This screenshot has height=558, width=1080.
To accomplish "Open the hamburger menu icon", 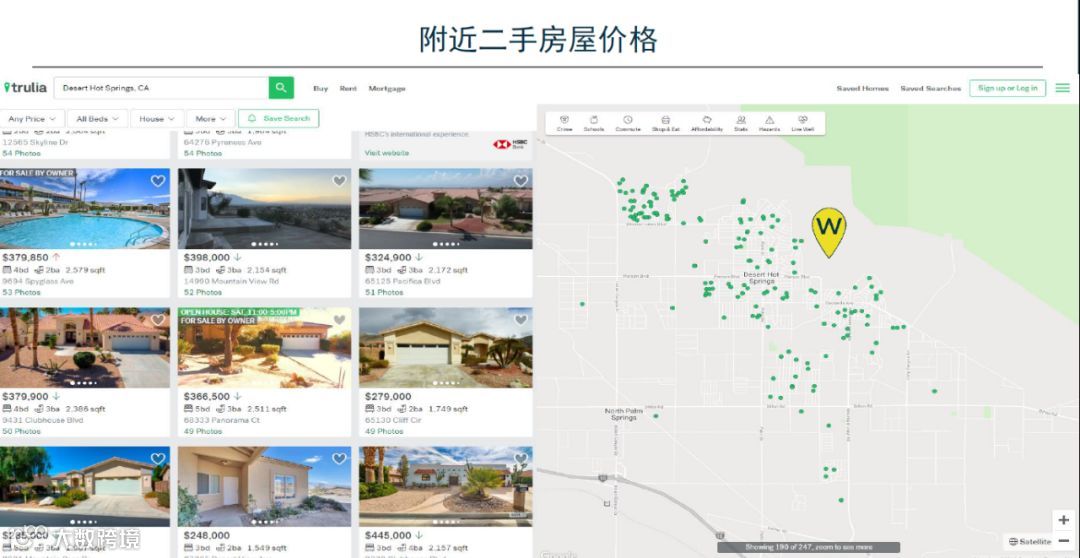I will (x=1063, y=88).
